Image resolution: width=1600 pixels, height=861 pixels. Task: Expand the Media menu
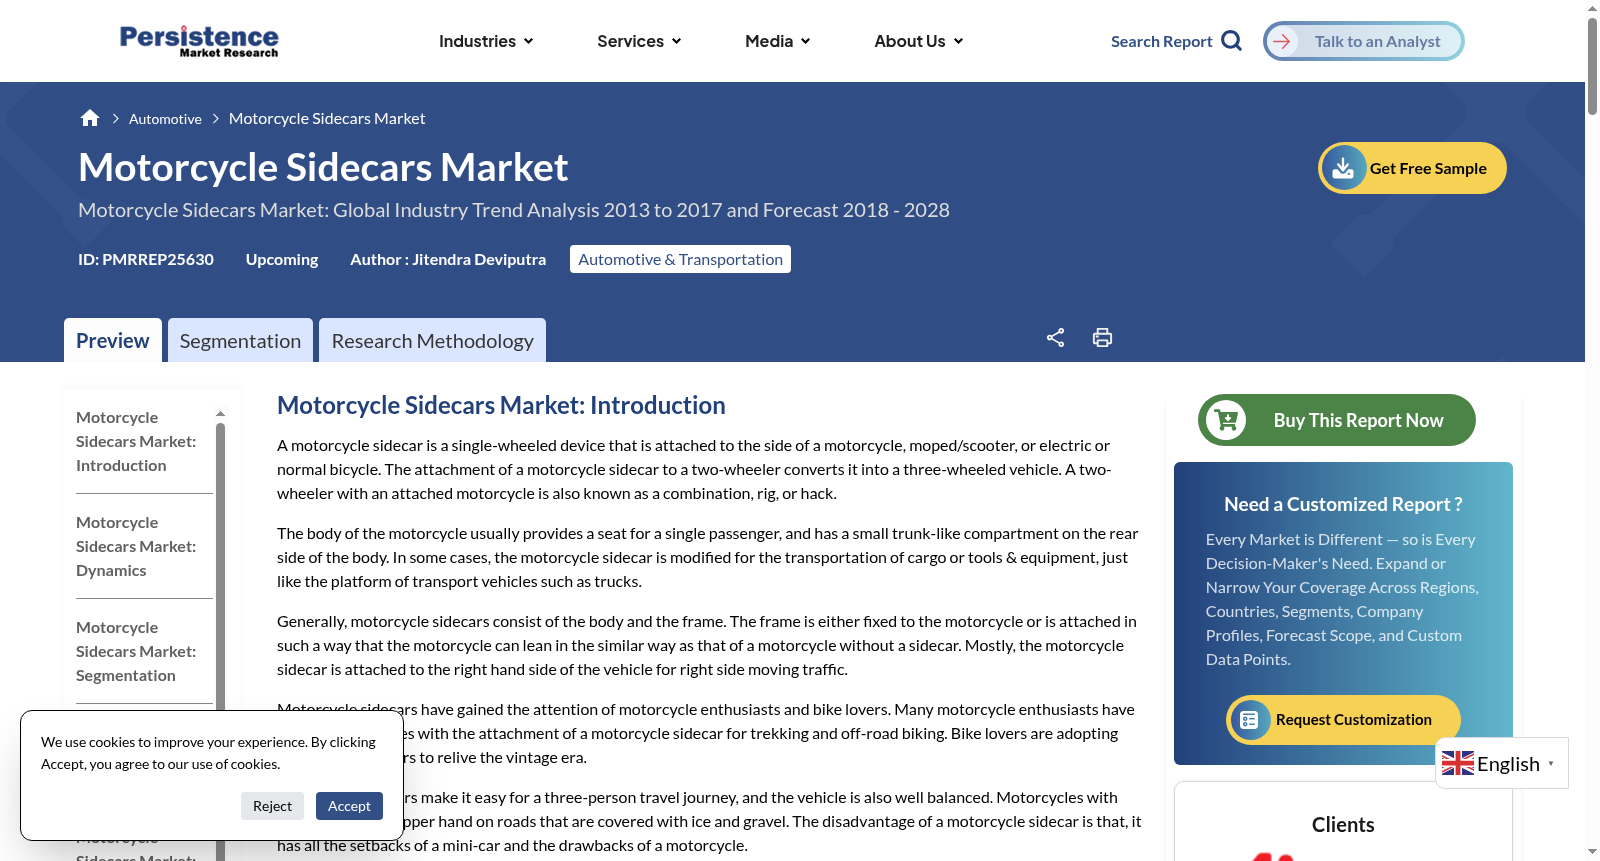pyautogui.click(x=777, y=41)
